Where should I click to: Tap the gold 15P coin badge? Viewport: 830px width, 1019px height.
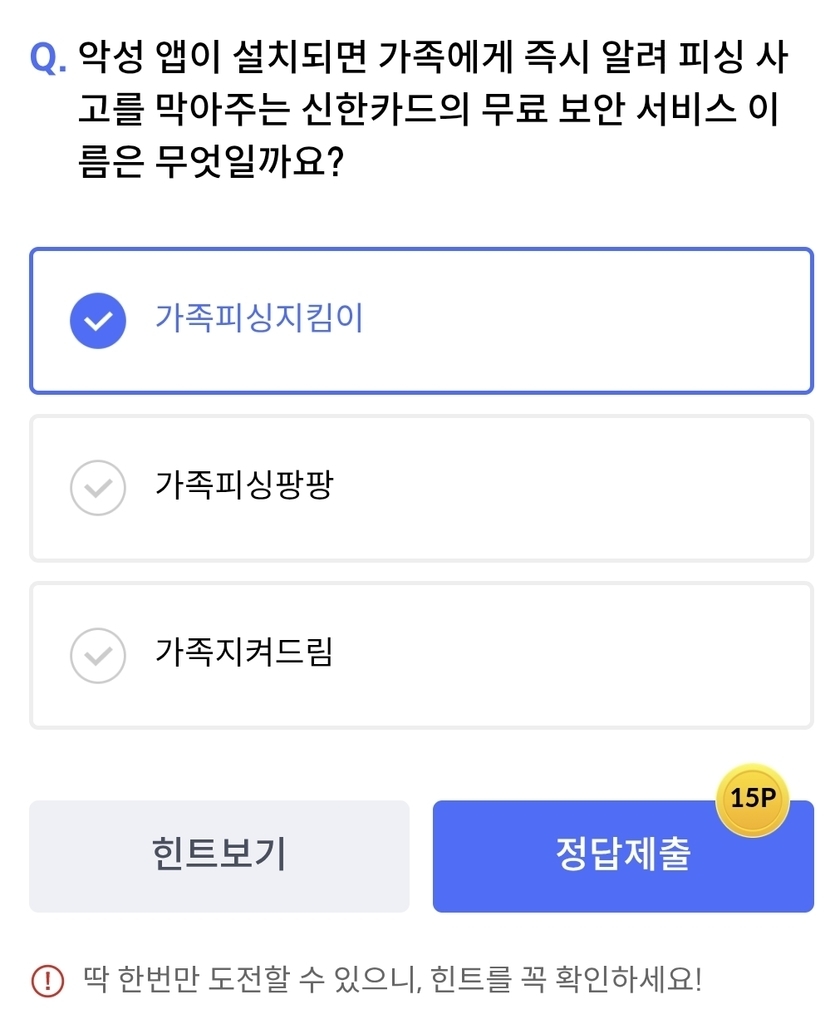753,800
